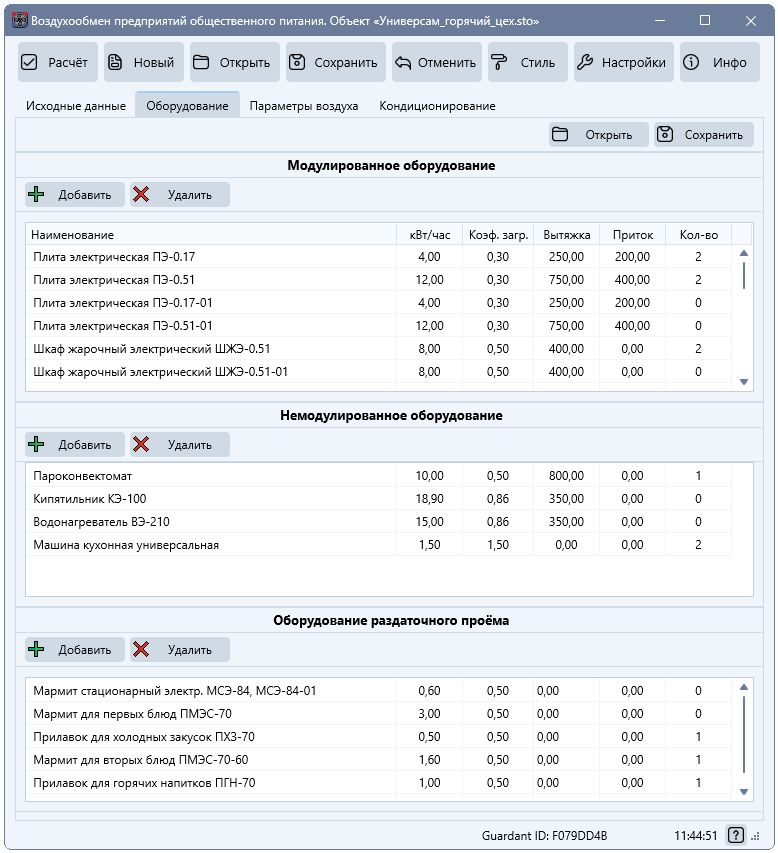Viewport: 778px width, 853px height.
Task: Go to the Кондиционирование tab
Action: point(437,105)
